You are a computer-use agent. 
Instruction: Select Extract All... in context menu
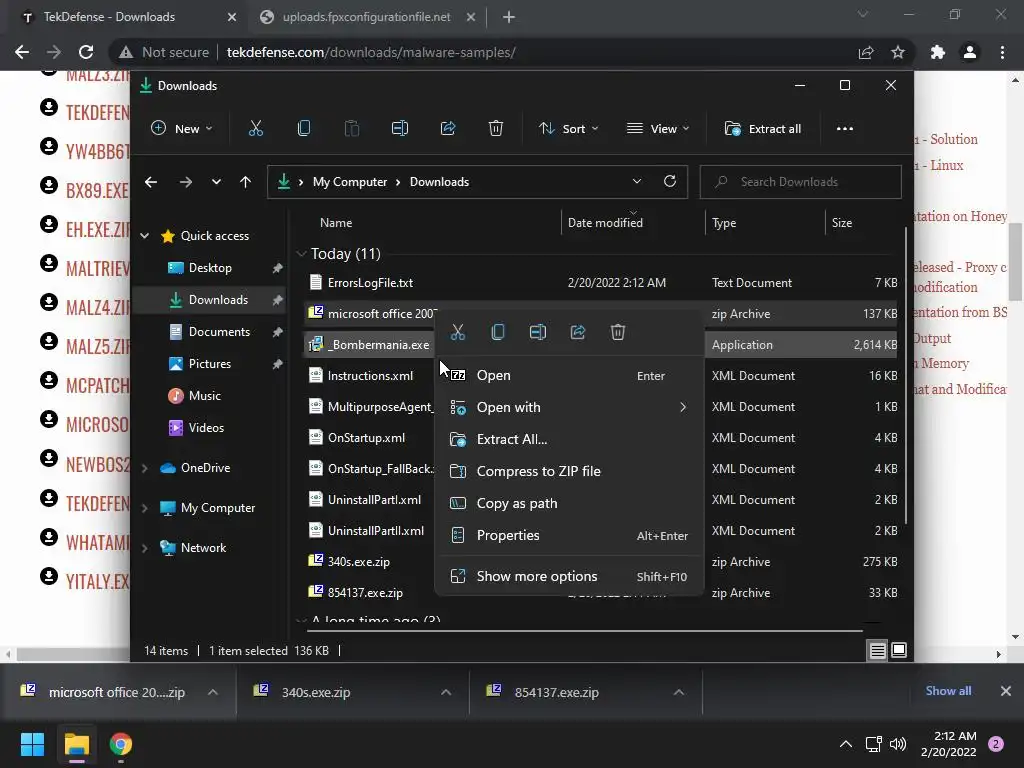point(569,440)
